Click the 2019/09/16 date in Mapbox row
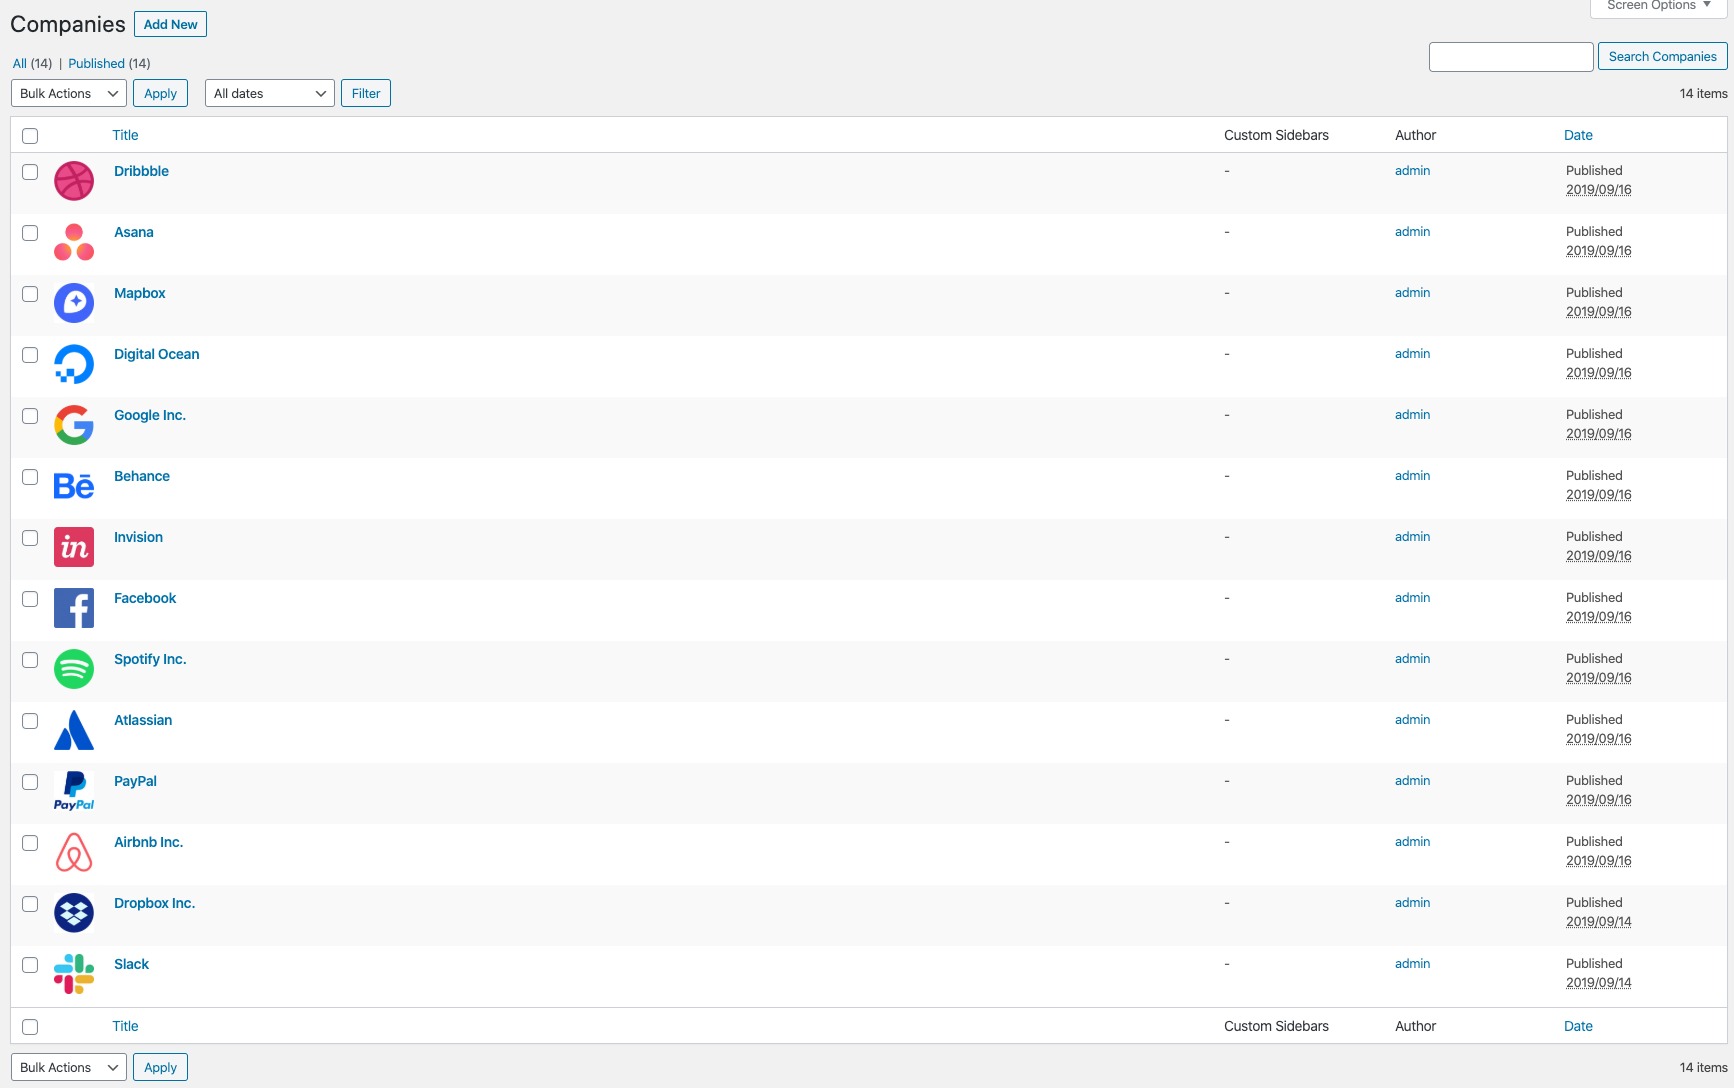 click(x=1598, y=312)
